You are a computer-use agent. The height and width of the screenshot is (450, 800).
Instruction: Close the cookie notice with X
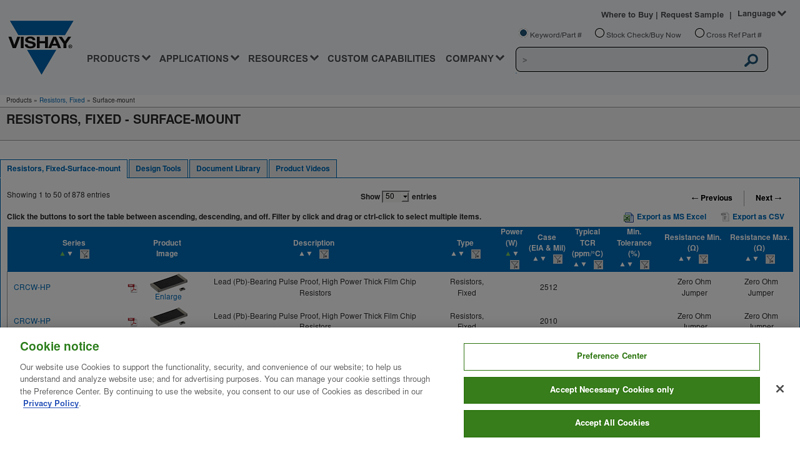779,389
